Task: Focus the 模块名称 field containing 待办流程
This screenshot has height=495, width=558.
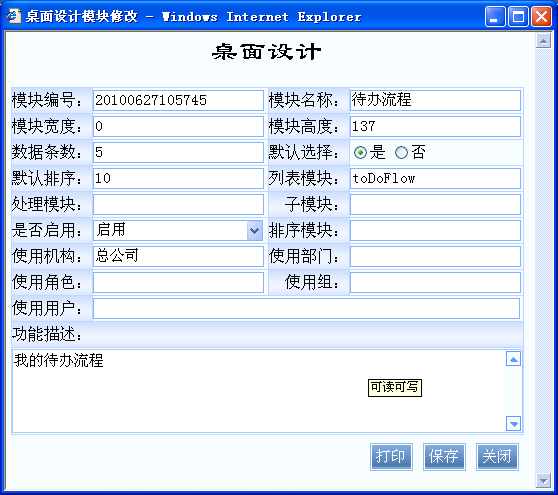Action: point(435,100)
